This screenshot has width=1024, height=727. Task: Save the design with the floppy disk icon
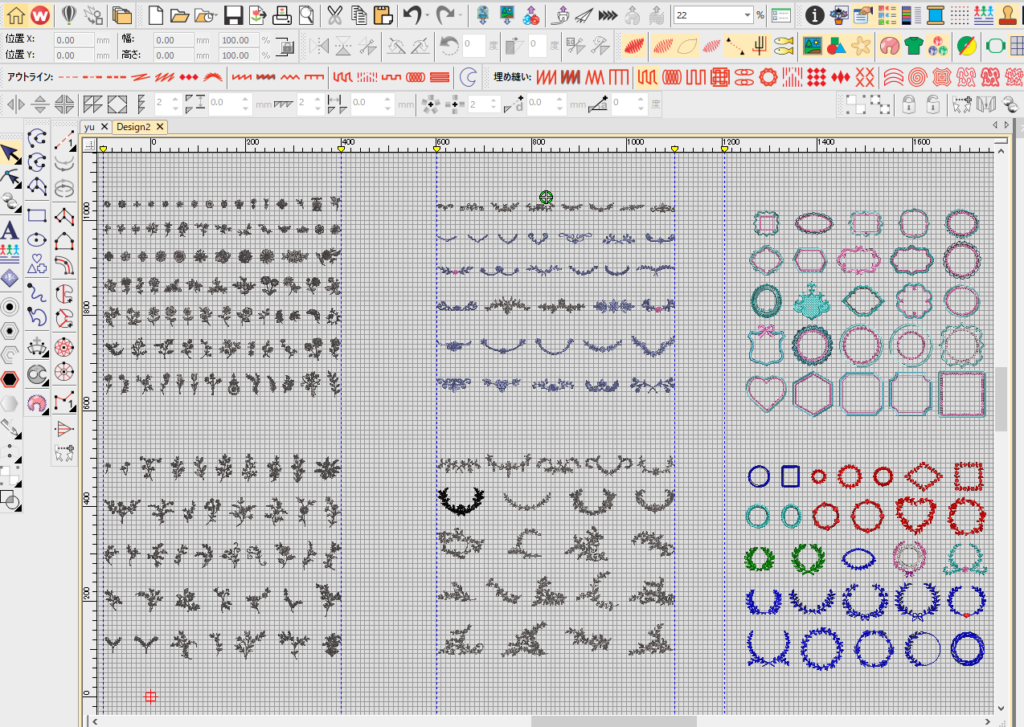click(x=232, y=15)
